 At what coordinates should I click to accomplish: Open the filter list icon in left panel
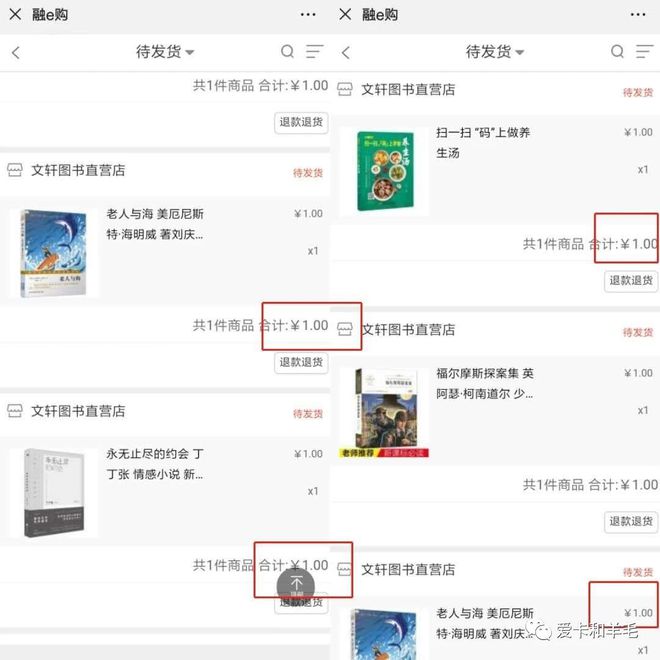[x=314, y=51]
